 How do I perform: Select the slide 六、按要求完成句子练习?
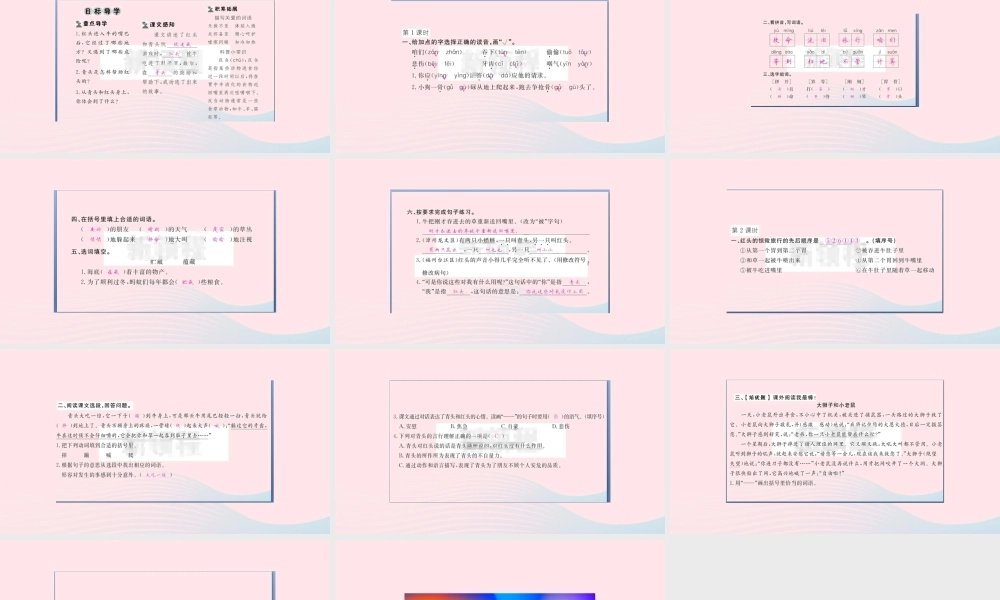pos(500,251)
